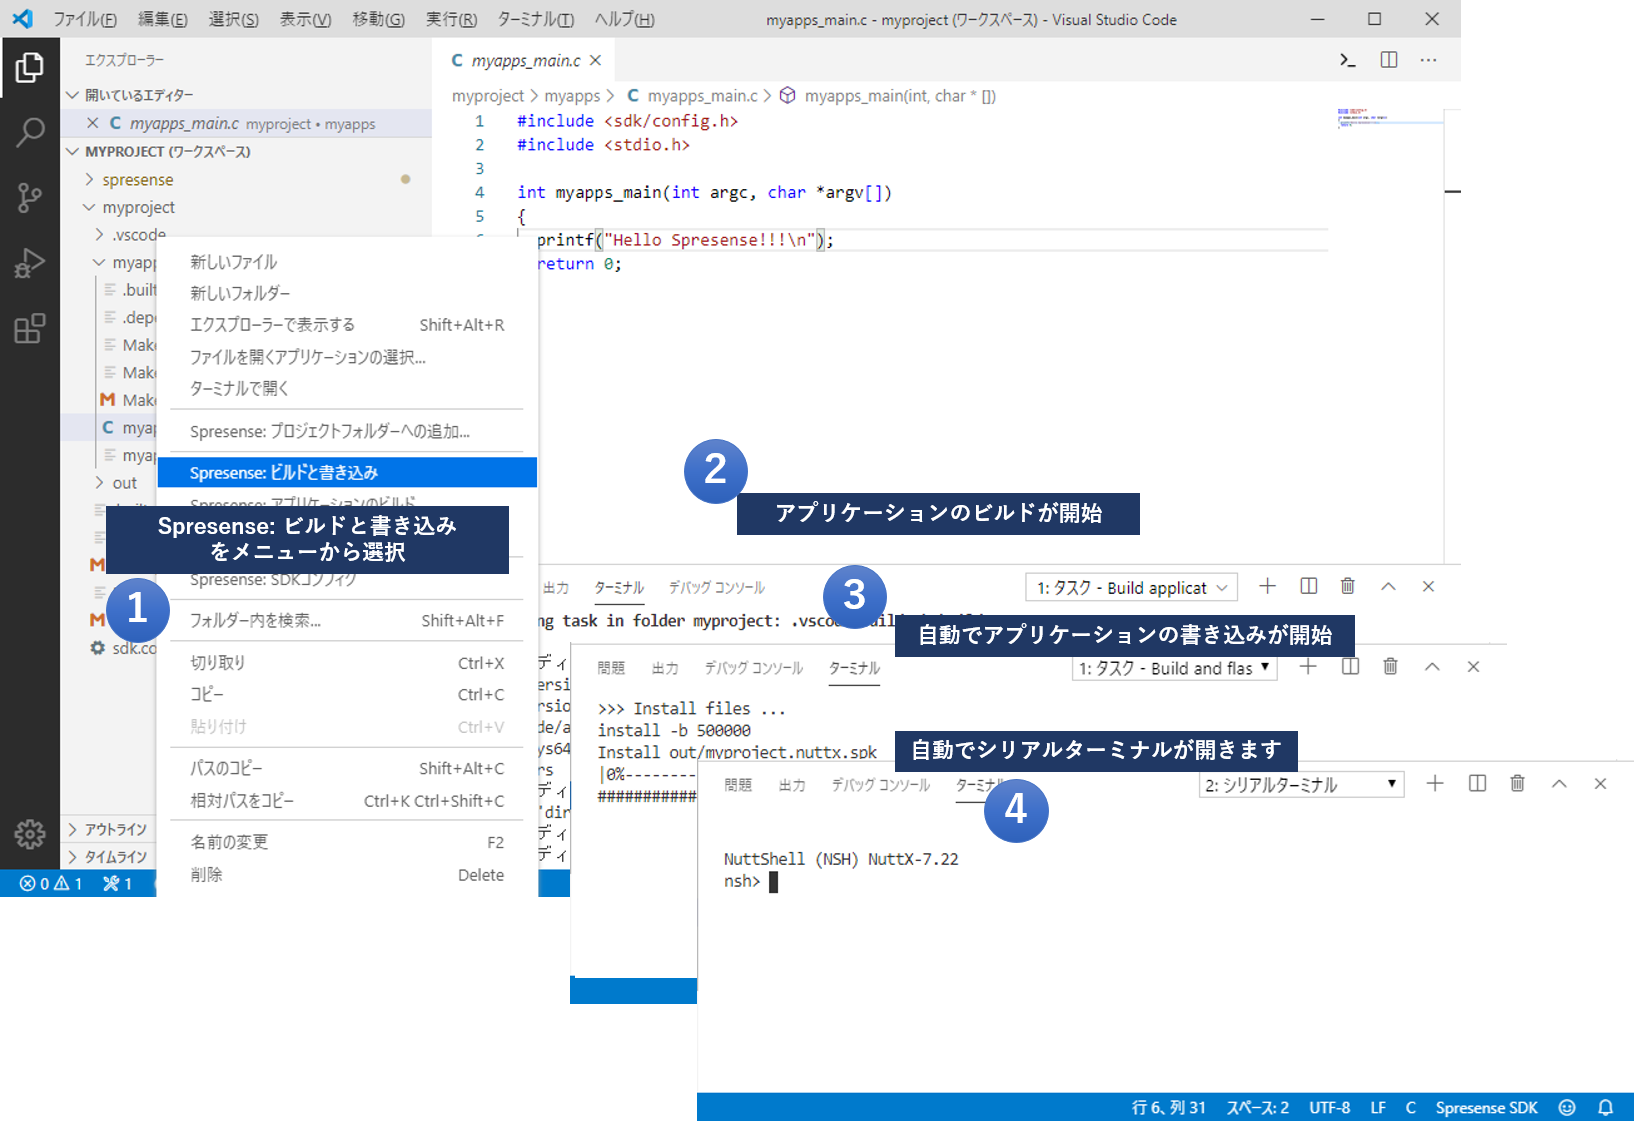Open the Build applicat task dropdown
The height and width of the screenshot is (1121, 1634).
click(1131, 588)
